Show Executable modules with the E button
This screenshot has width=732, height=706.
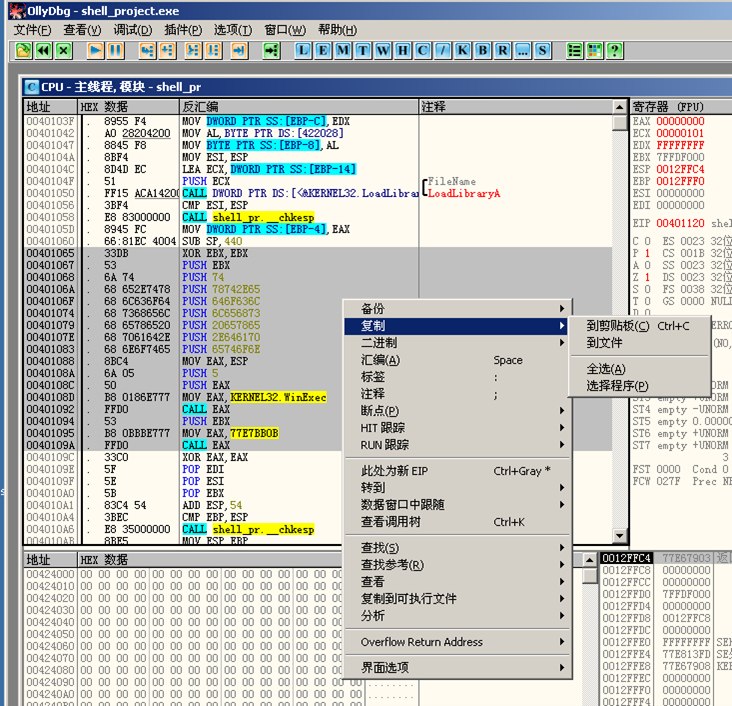click(323, 50)
